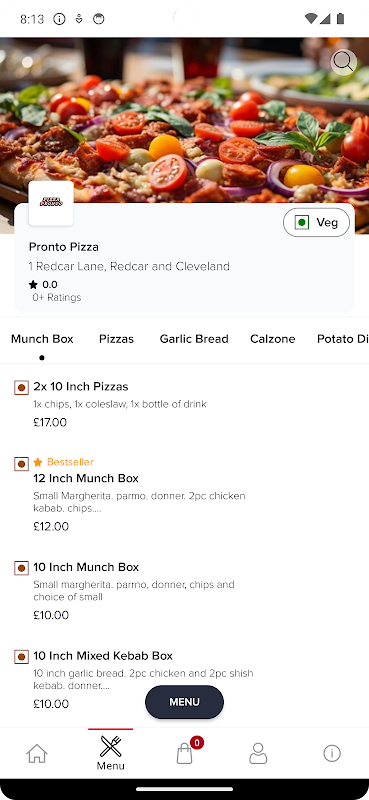Select the Munch Box category tab

[x=42, y=339]
